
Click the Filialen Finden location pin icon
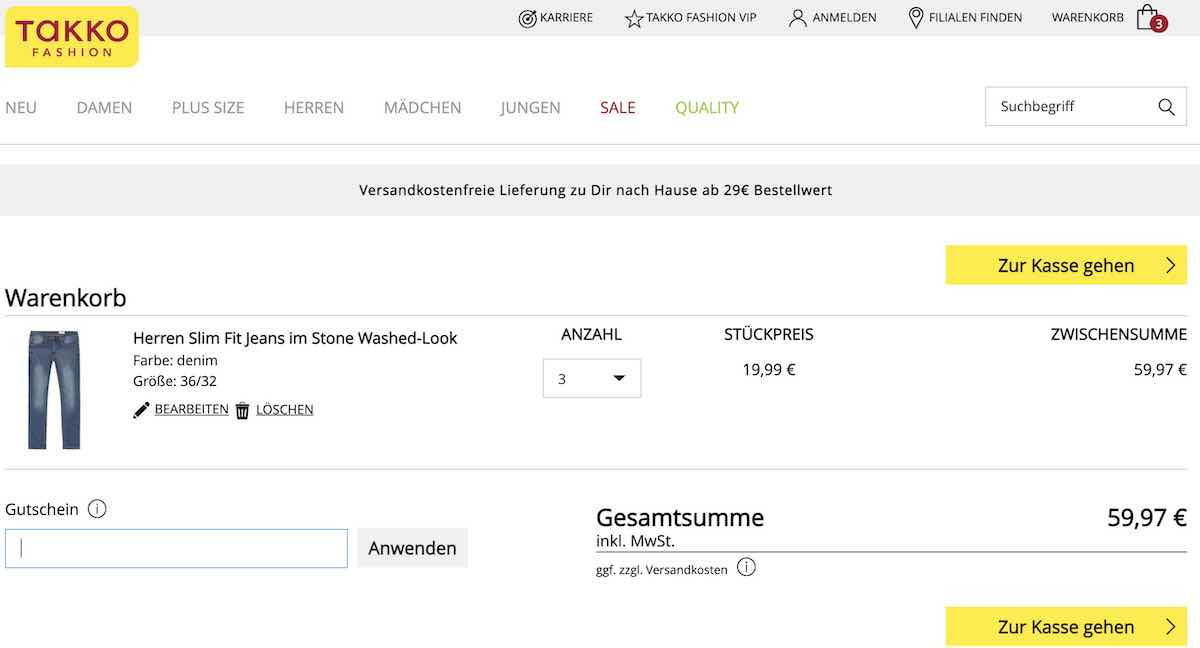[x=914, y=17]
